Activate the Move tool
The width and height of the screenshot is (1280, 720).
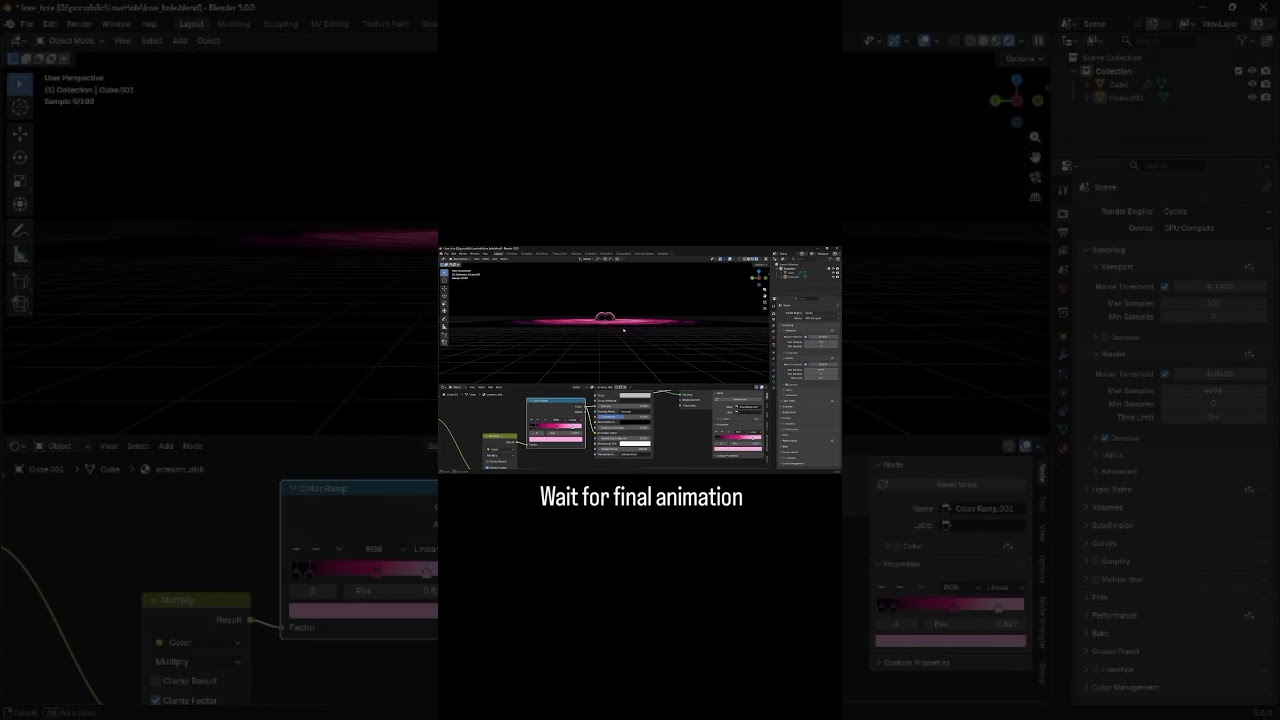coord(20,133)
